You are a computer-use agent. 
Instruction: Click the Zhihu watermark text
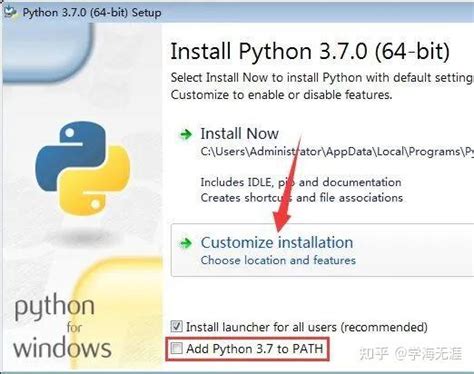(411, 354)
